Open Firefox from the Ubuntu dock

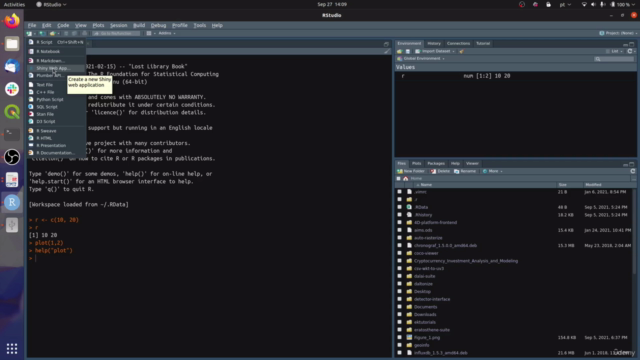coord(12,20)
